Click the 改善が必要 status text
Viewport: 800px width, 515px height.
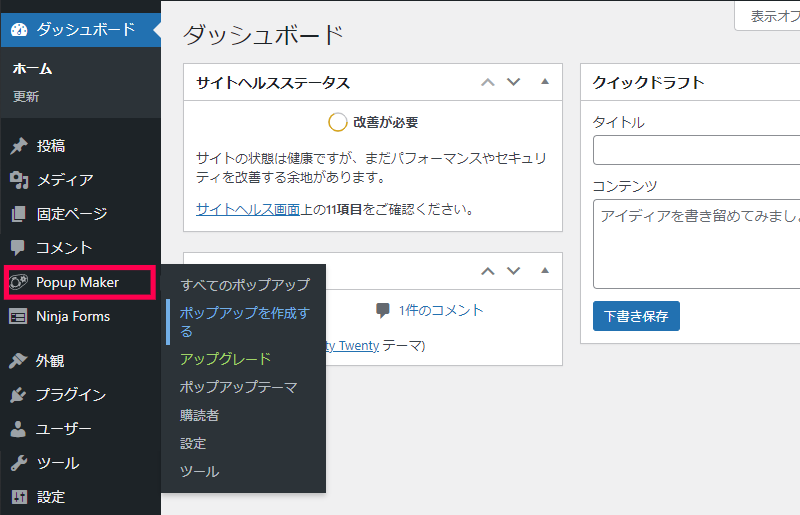pyautogui.click(x=386, y=122)
